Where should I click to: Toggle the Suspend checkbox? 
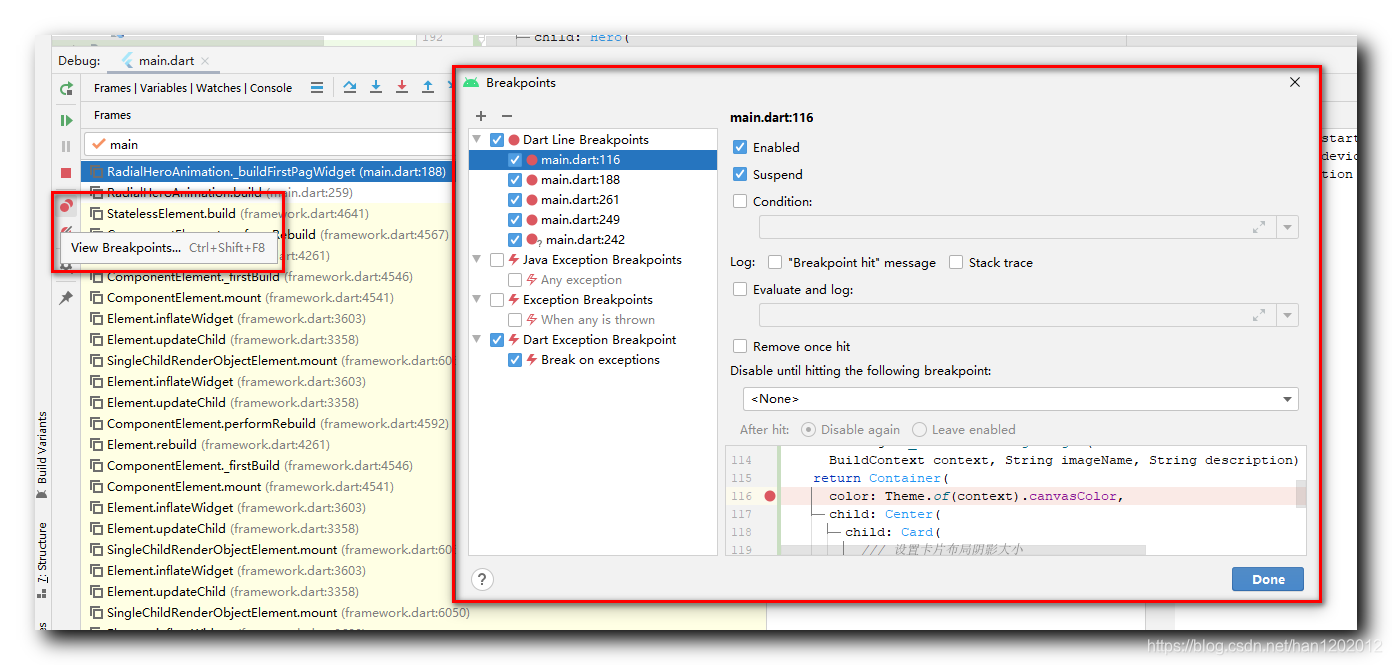tap(740, 174)
